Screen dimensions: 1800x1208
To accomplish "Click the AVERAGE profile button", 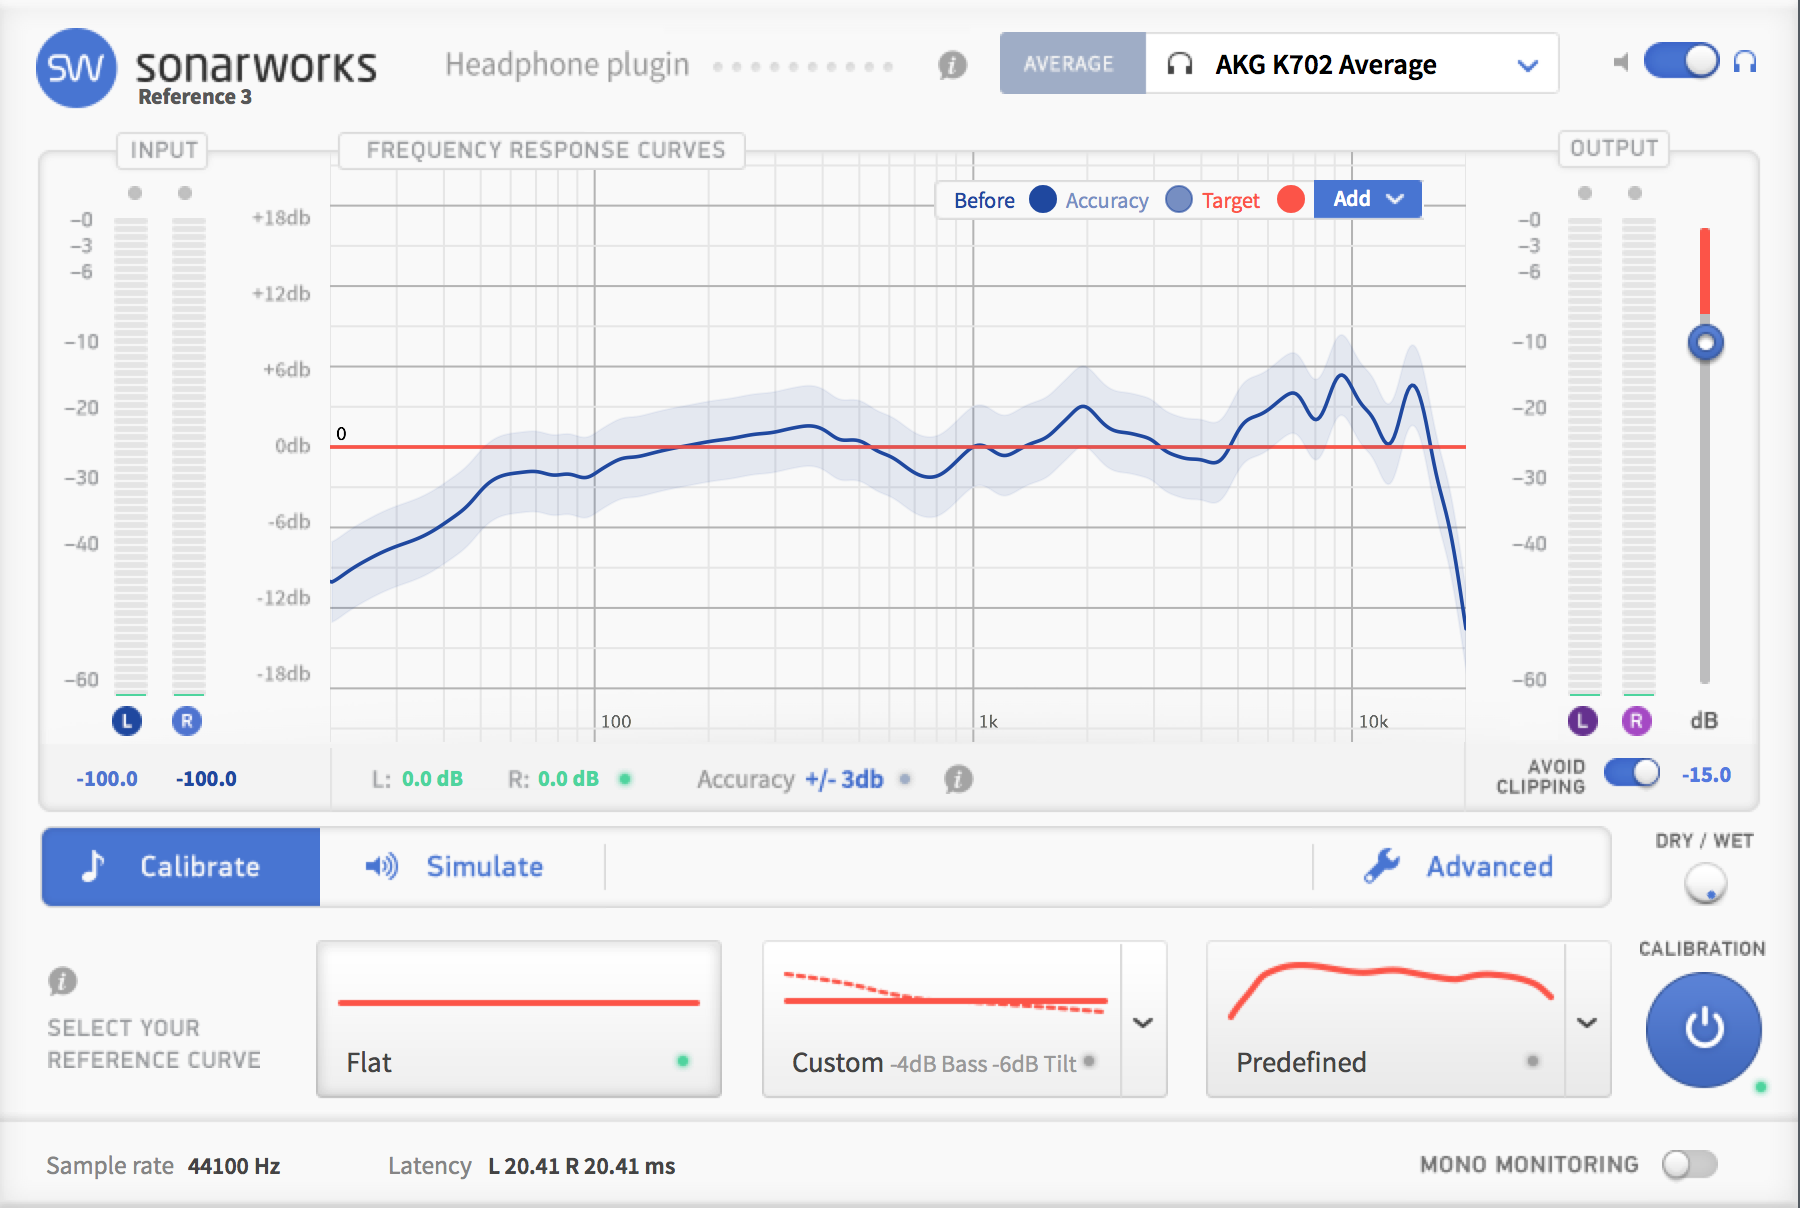I will coord(1073,63).
